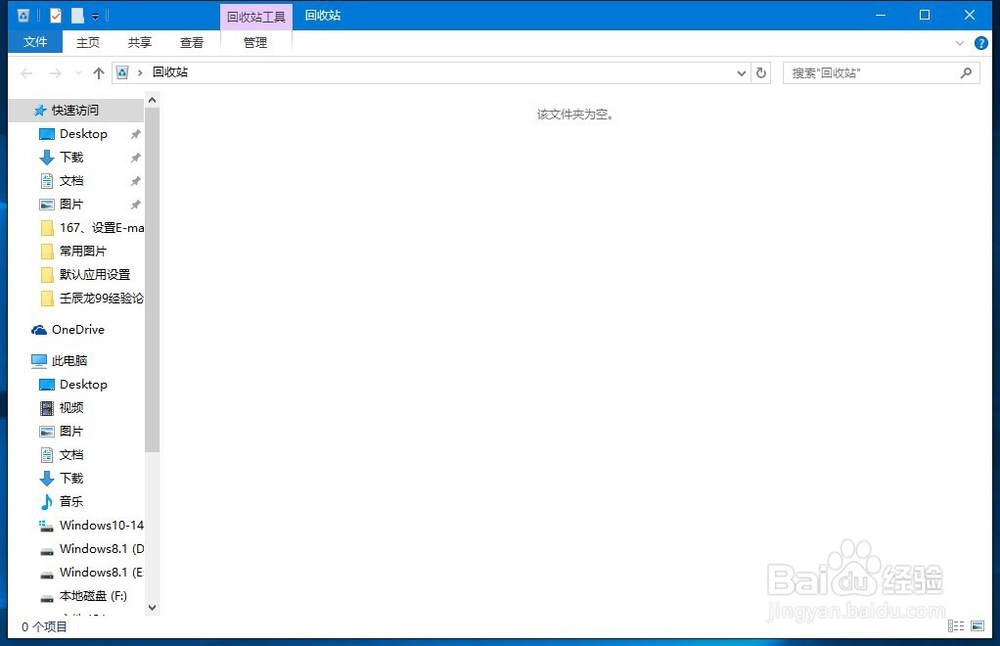Switch to large icons view in the status bar
Image resolution: width=1000 pixels, height=646 pixels.
tap(978, 625)
